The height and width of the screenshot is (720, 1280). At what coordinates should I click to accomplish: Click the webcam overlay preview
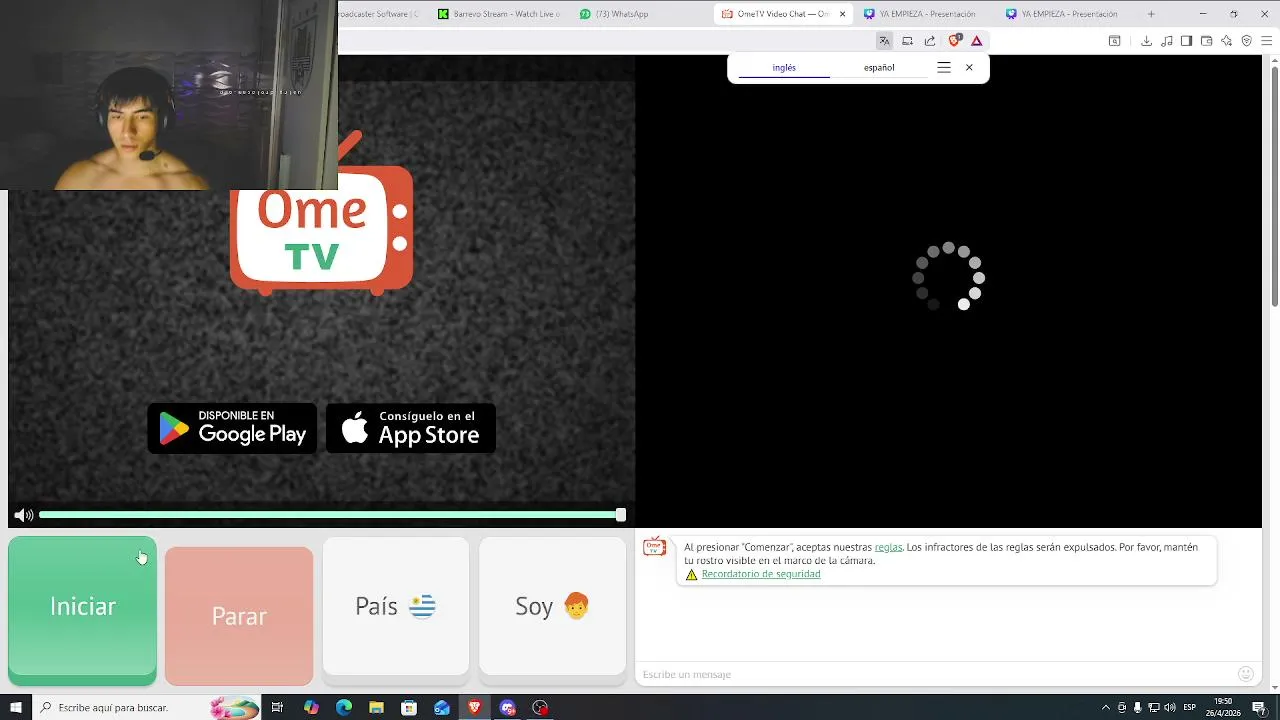(x=169, y=95)
